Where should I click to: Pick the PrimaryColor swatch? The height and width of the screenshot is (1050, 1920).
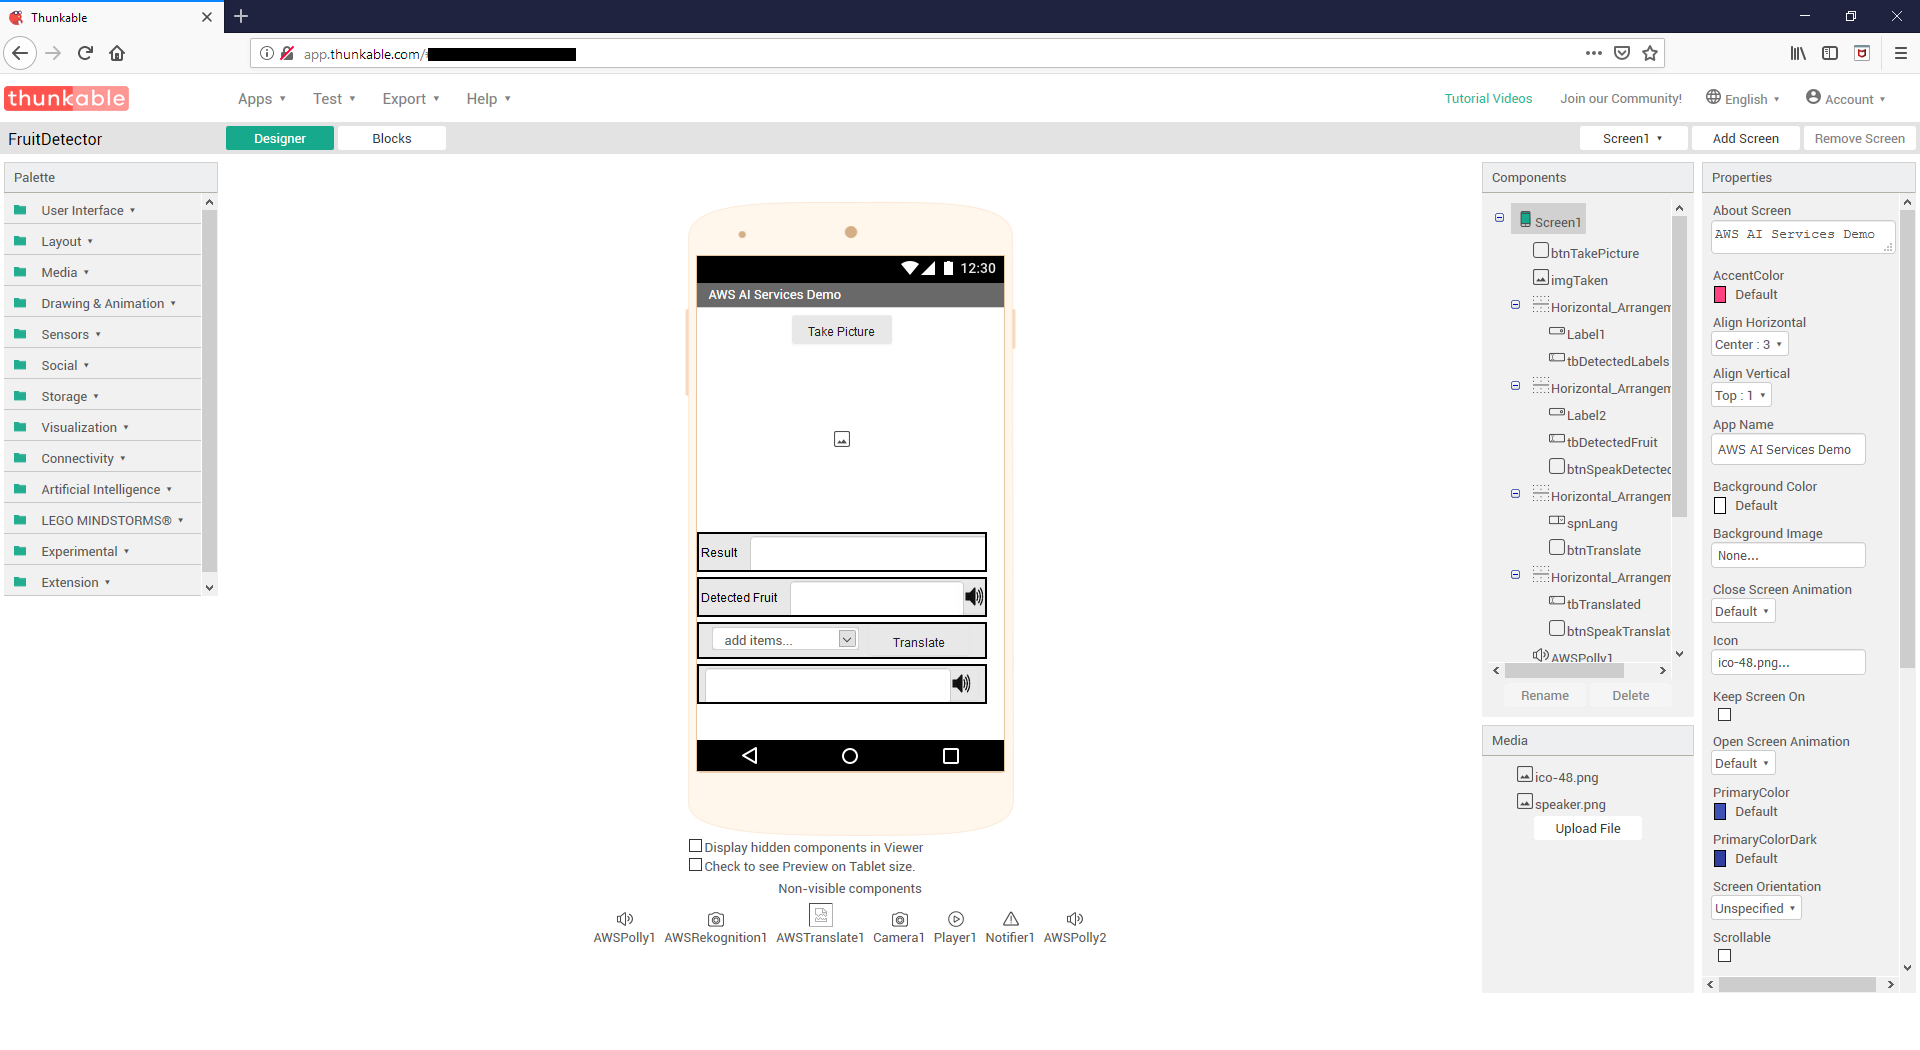pyautogui.click(x=1720, y=812)
